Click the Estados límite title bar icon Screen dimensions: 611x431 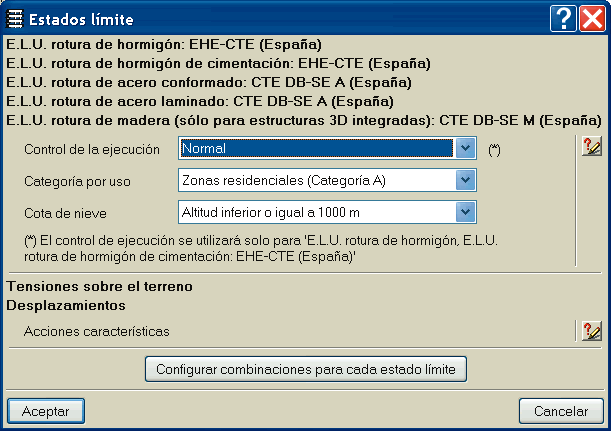(16, 19)
